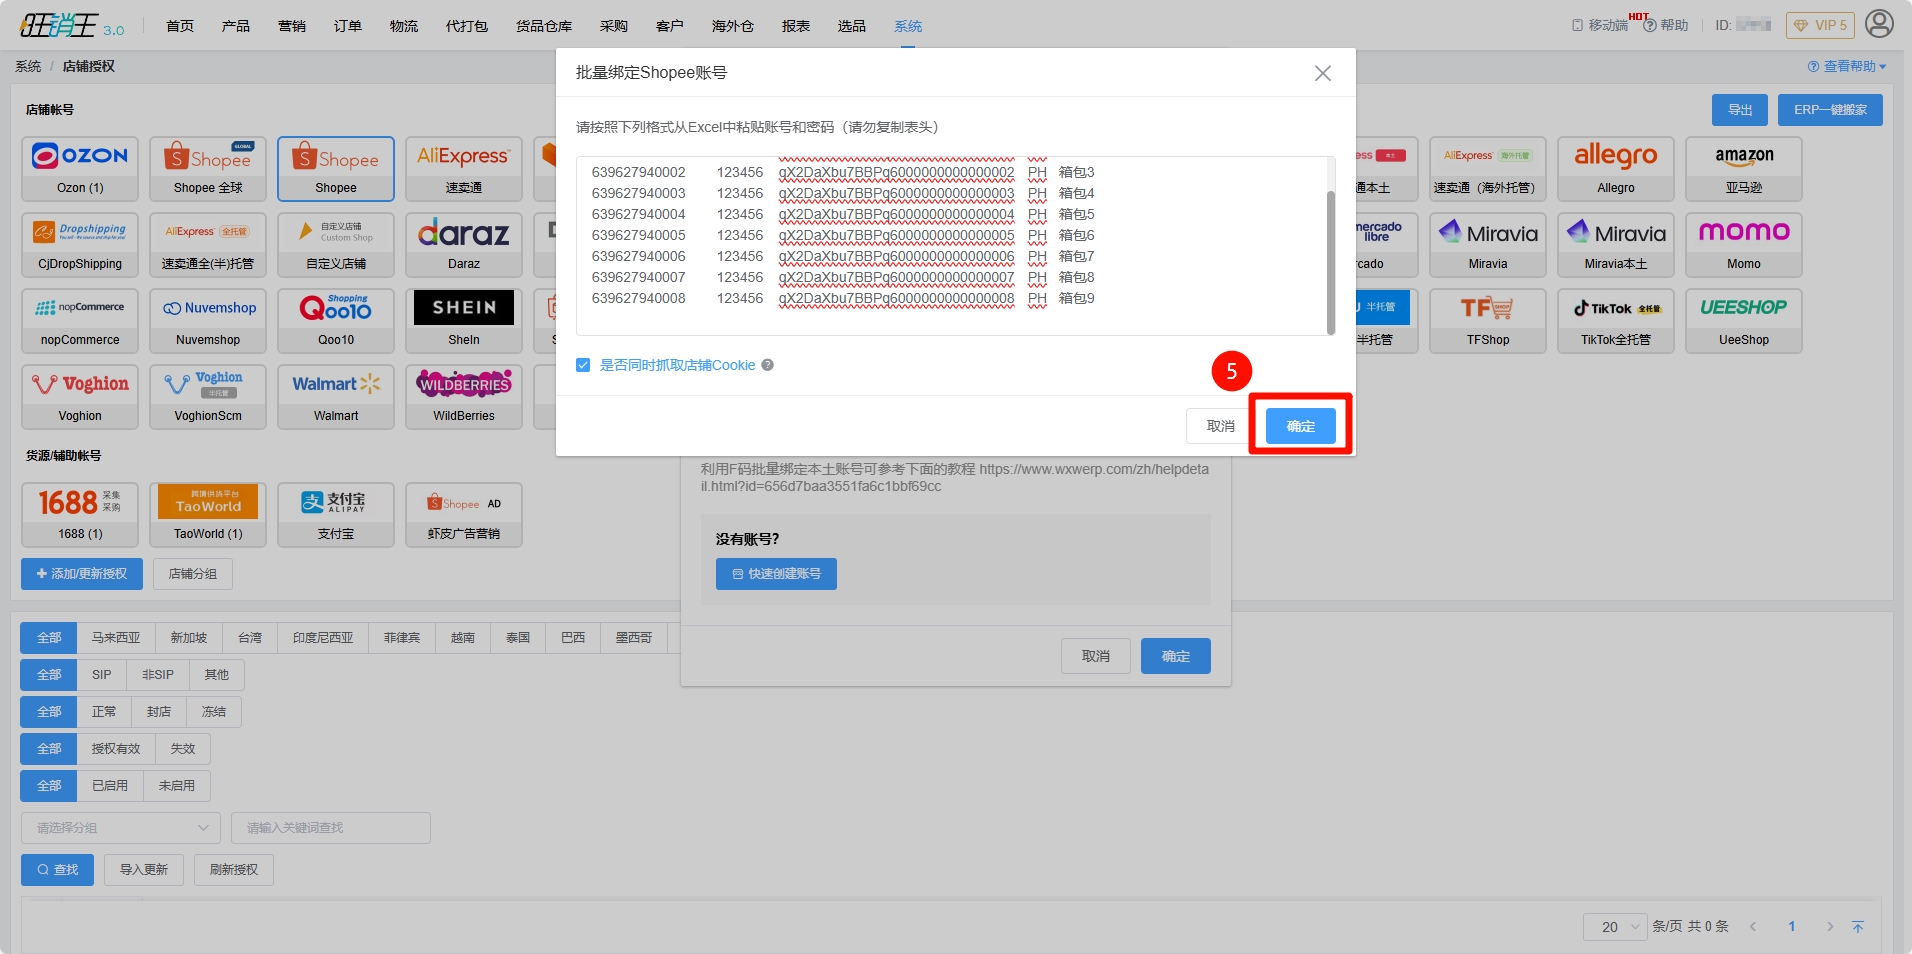
Task: Select the SHEIN platform tile
Action: click(463, 320)
